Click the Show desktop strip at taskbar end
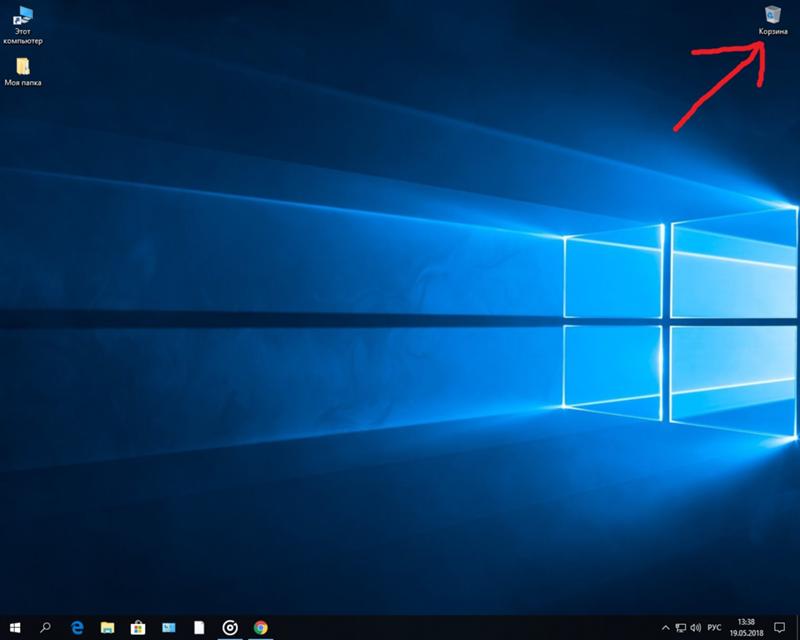The image size is (800, 640). (797, 628)
